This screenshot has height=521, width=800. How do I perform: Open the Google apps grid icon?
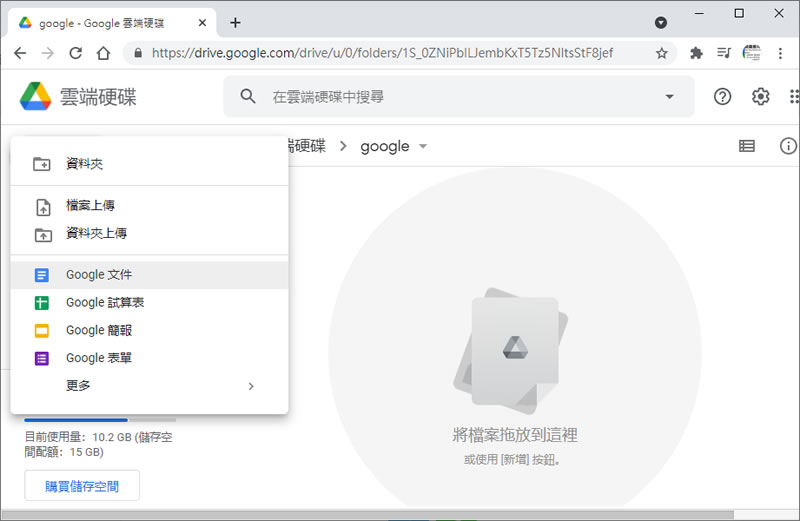(x=794, y=96)
